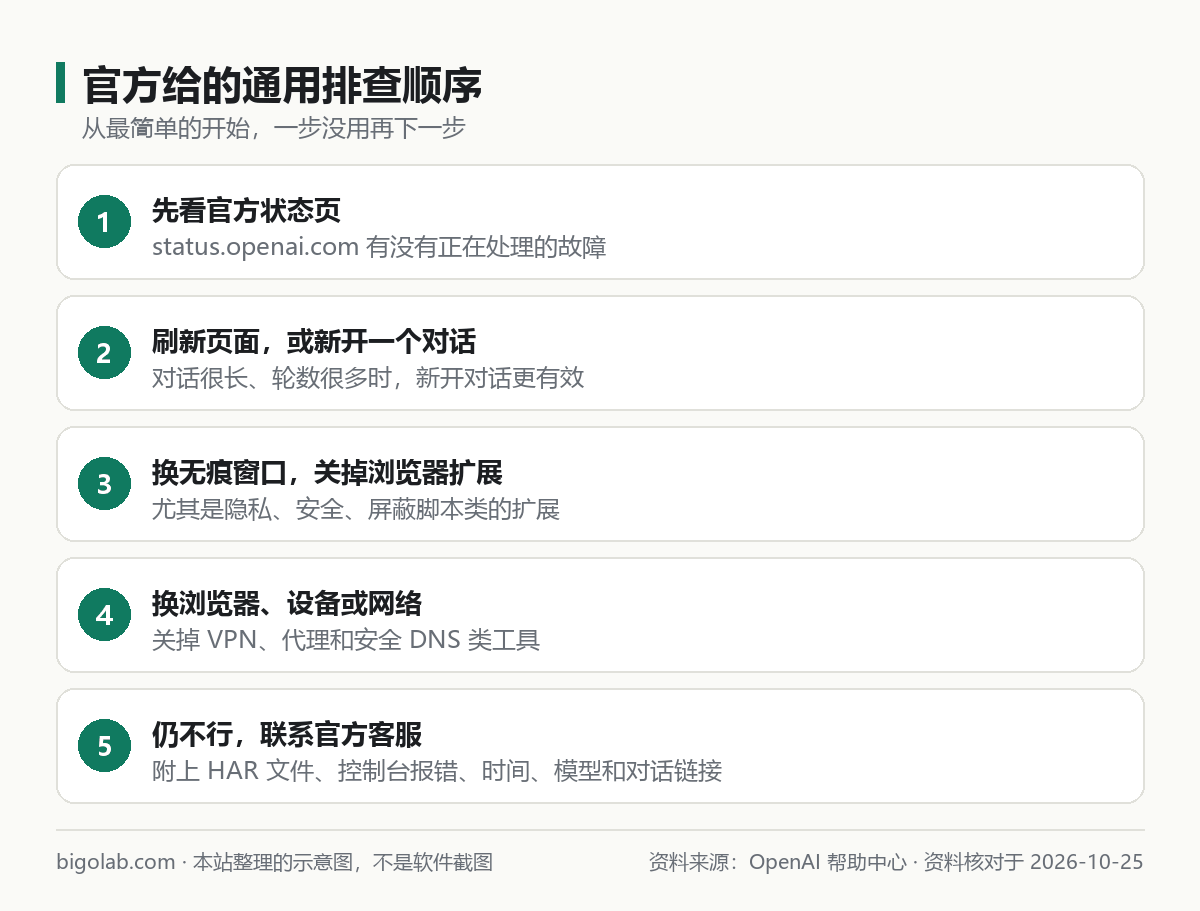Click the description 对话很长、轮数很多时,新开对话更有效

[x=368, y=378]
